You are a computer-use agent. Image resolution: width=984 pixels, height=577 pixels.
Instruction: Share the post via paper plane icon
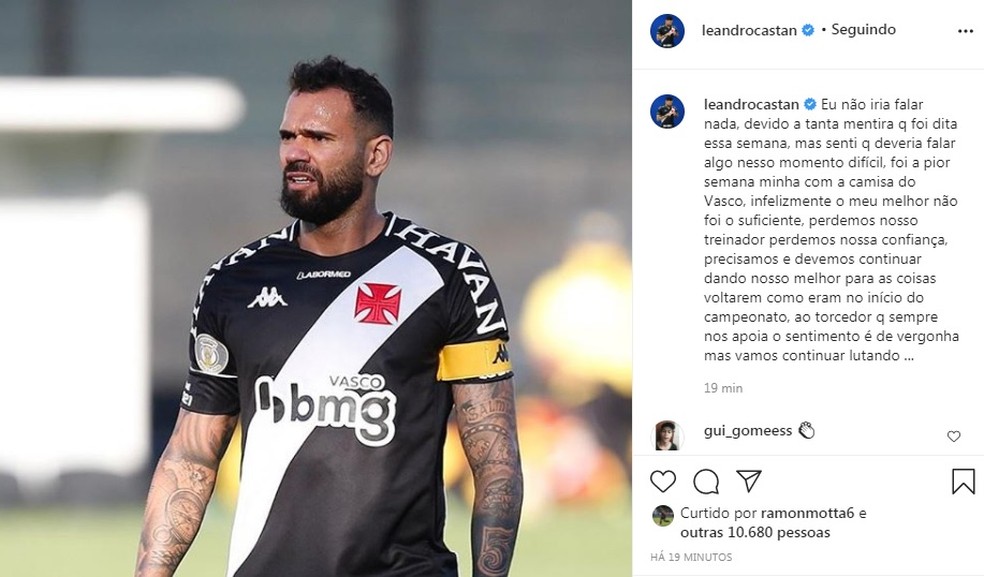pos(749,481)
